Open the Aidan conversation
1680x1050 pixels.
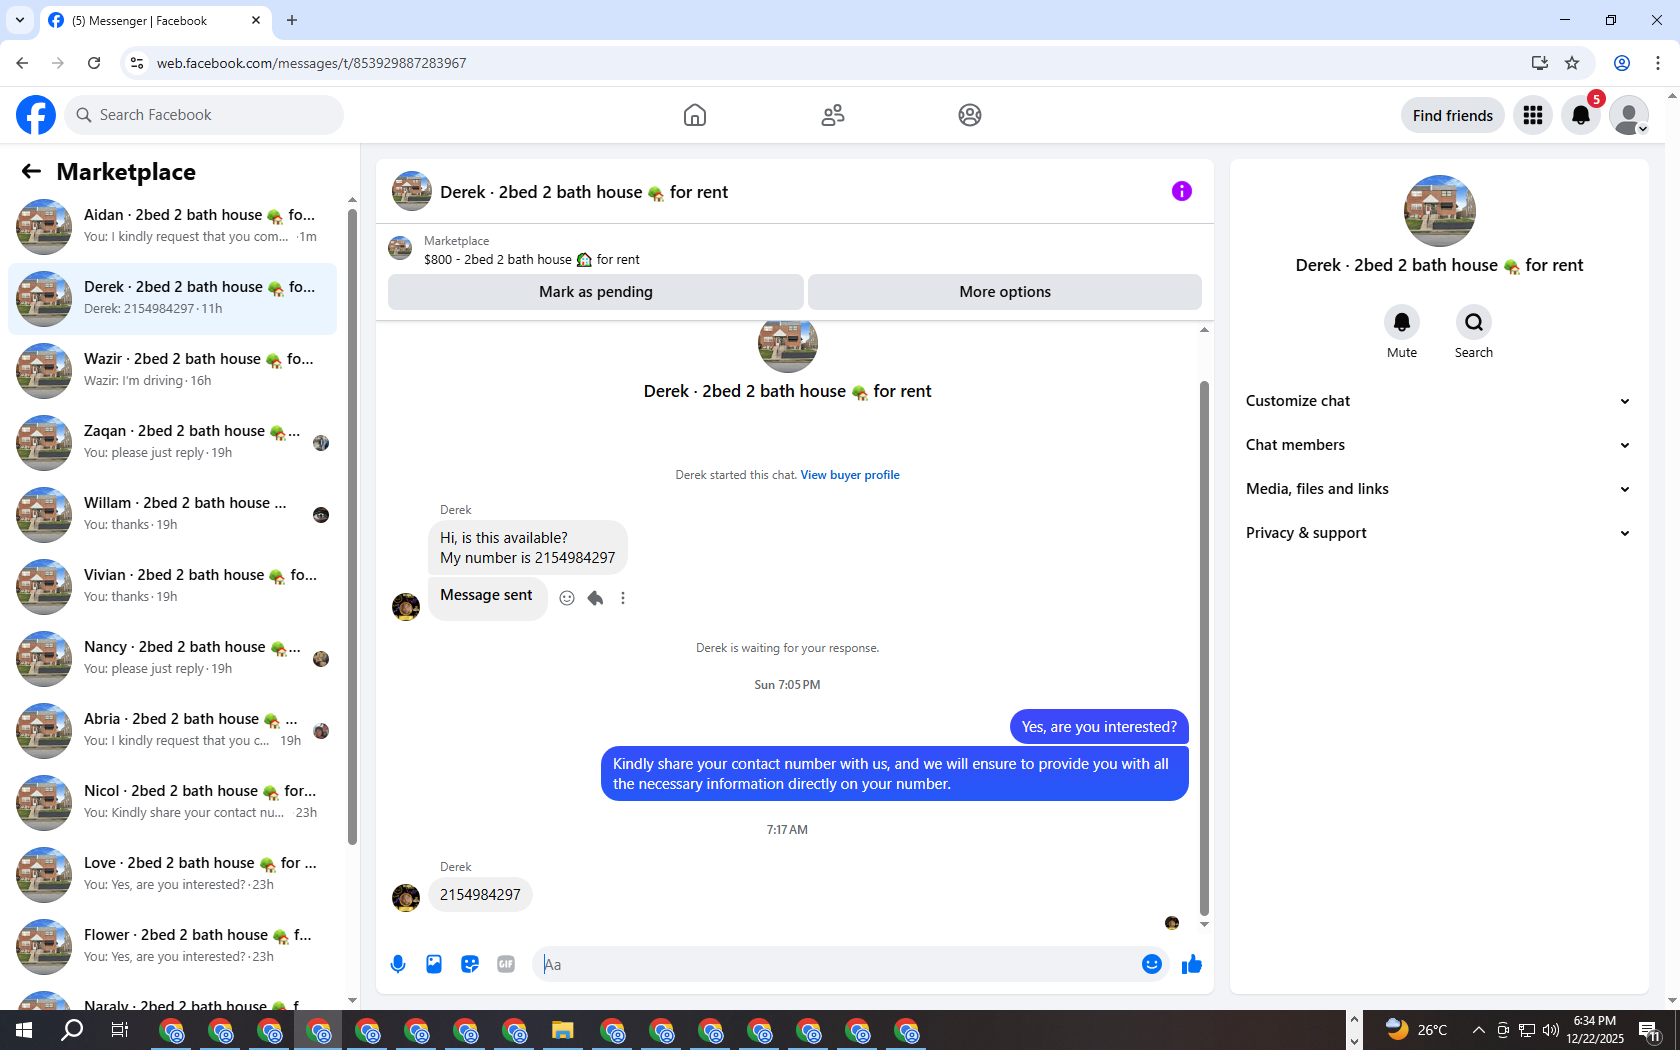coord(172,226)
